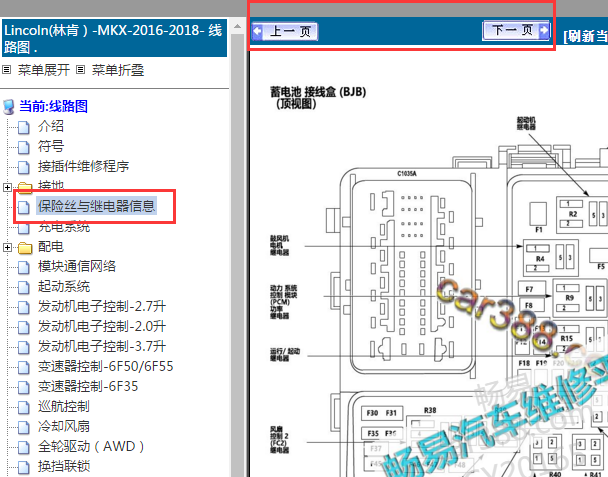Screen dimensions: 608x477
Task: Expand all menus with 菜单展开
Action: pyautogui.click(x=44, y=70)
